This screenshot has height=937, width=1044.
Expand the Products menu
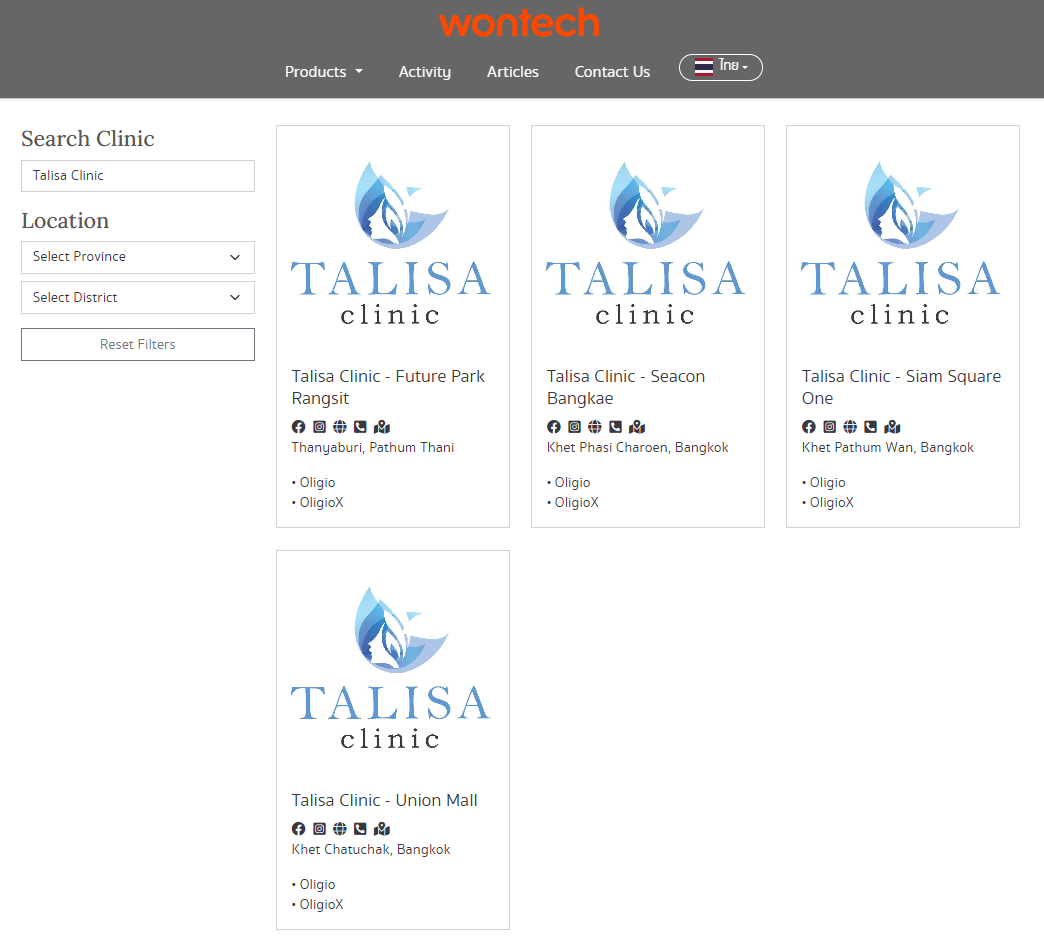(324, 72)
